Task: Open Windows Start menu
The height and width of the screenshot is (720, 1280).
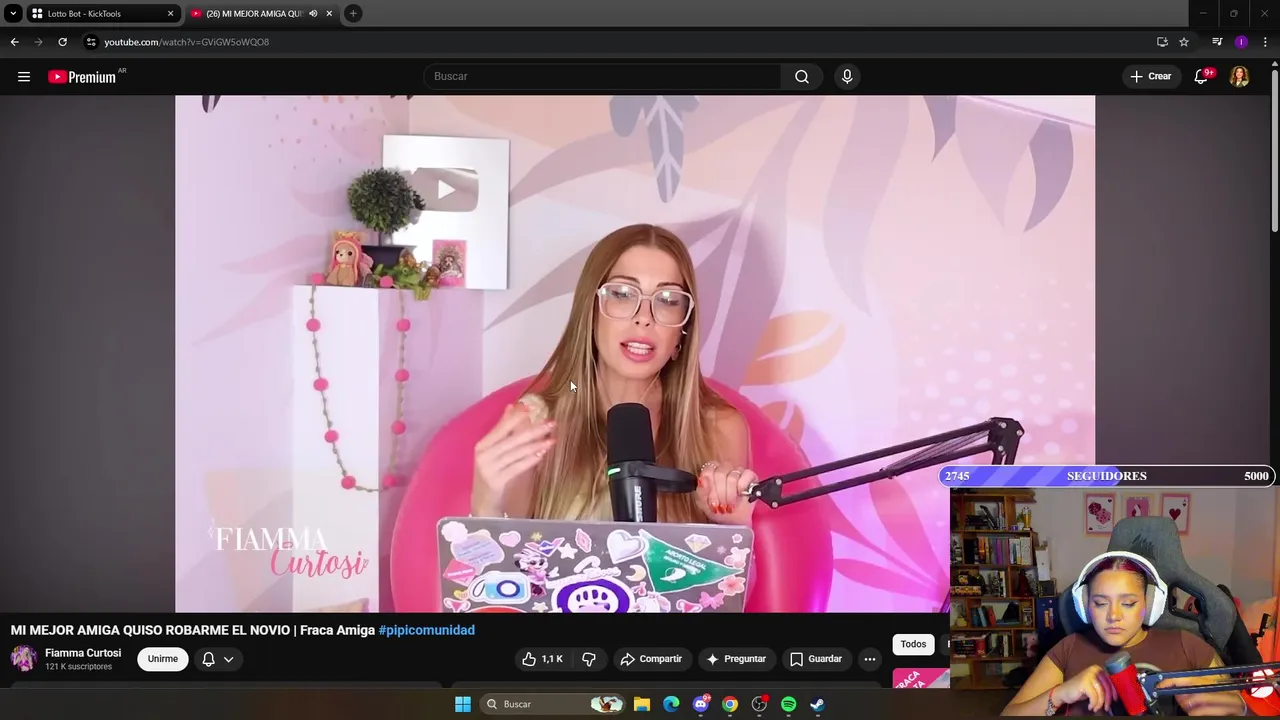Action: click(463, 704)
